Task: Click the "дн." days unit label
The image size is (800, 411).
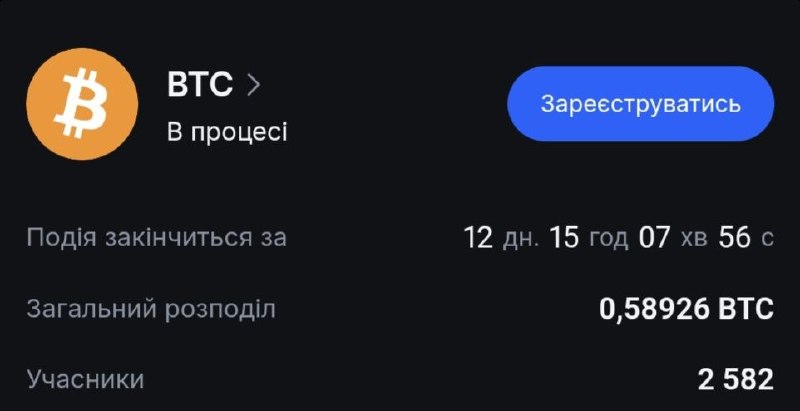Action: click(521, 239)
